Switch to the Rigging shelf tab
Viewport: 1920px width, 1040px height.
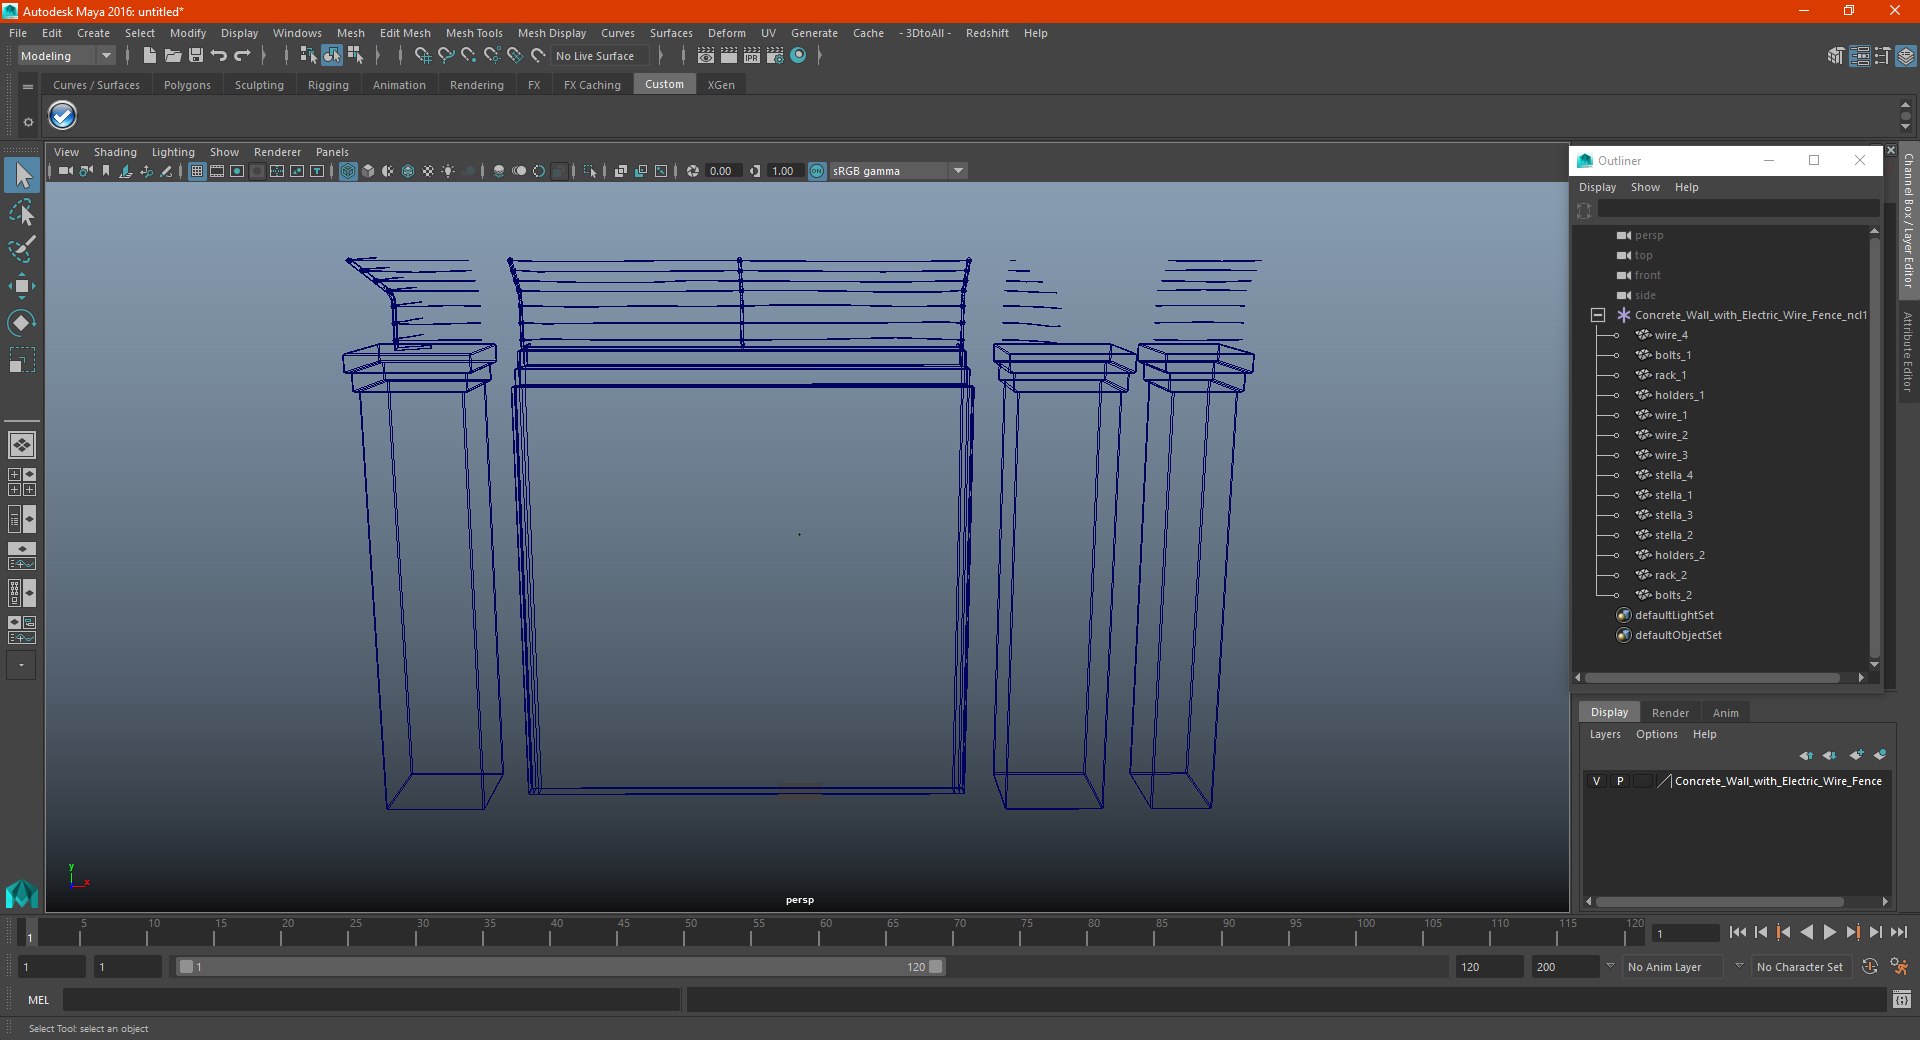(x=328, y=85)
